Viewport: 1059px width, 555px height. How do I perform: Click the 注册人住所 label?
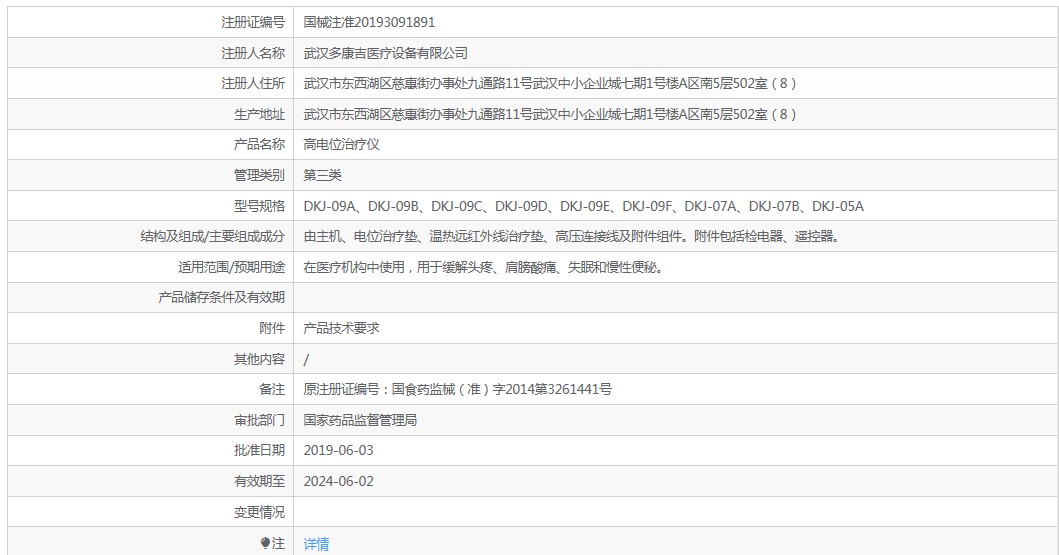pyautogui.click(x=253, y=84)
